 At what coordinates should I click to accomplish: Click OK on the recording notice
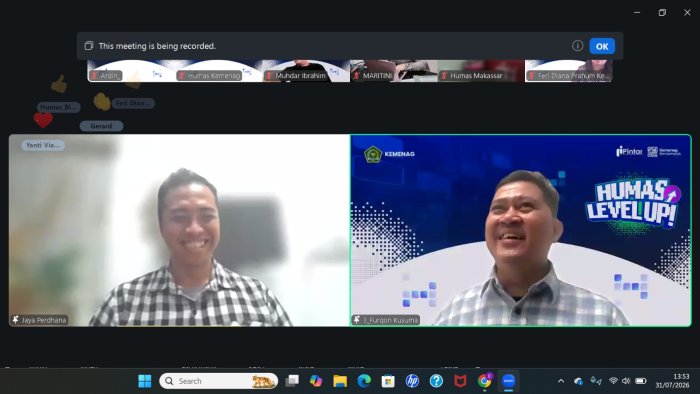coord(602,46)
